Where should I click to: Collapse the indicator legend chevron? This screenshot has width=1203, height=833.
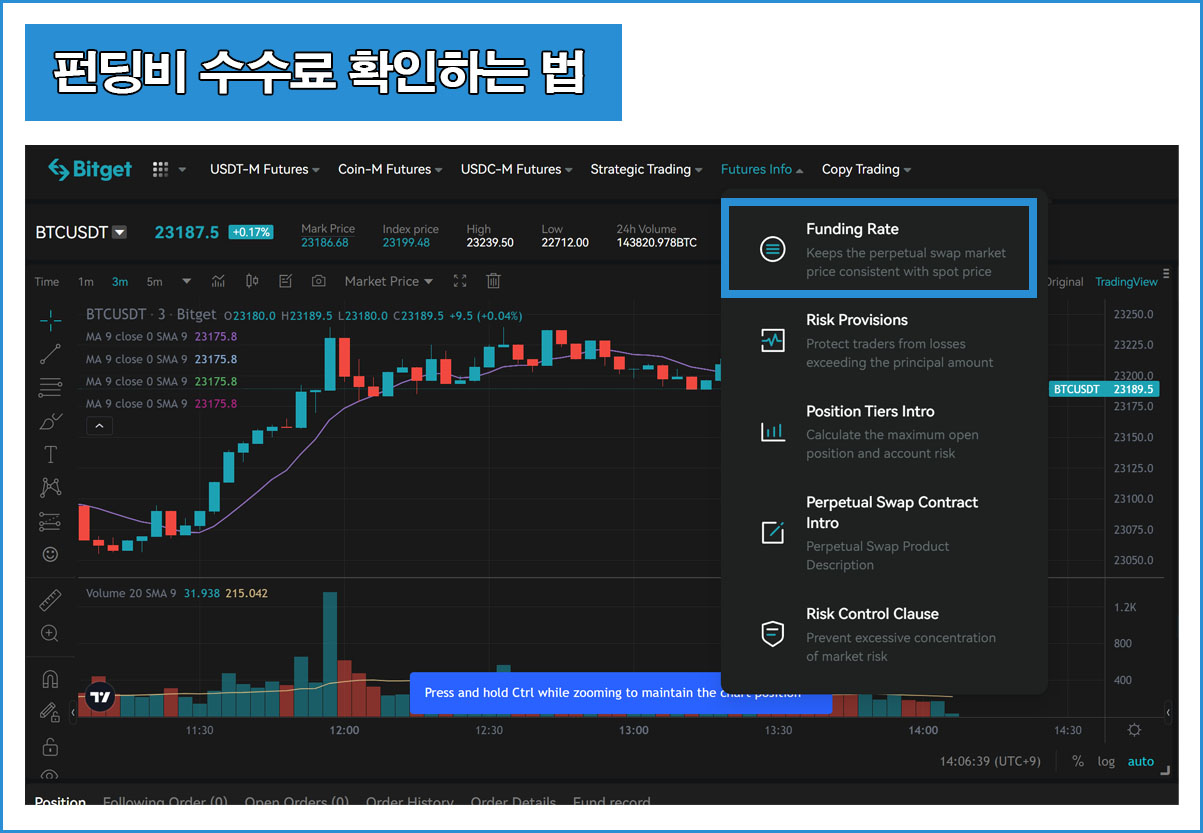[100, 426]
